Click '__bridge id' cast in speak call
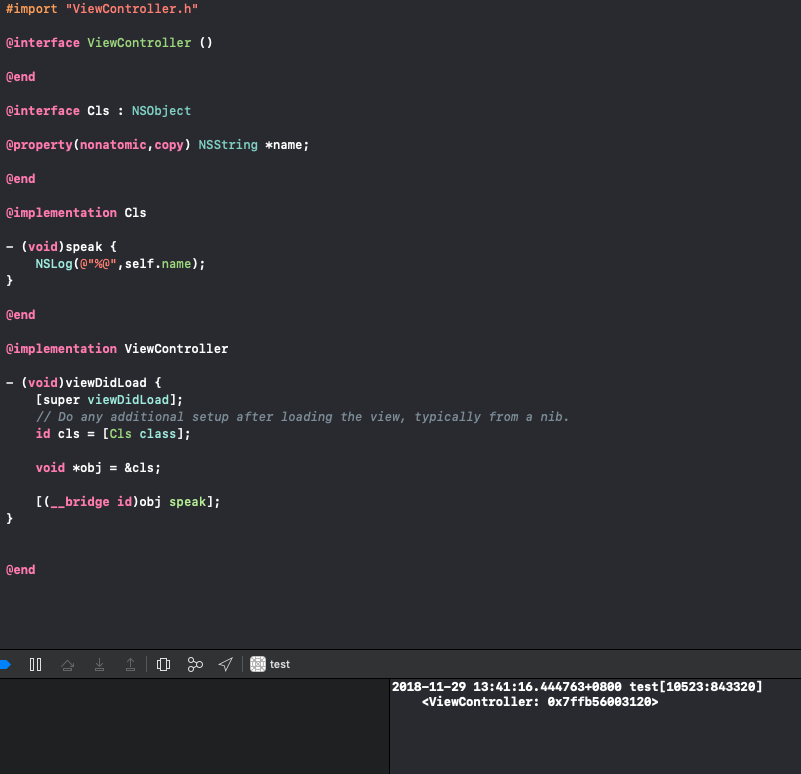 [x=91, y=502]
